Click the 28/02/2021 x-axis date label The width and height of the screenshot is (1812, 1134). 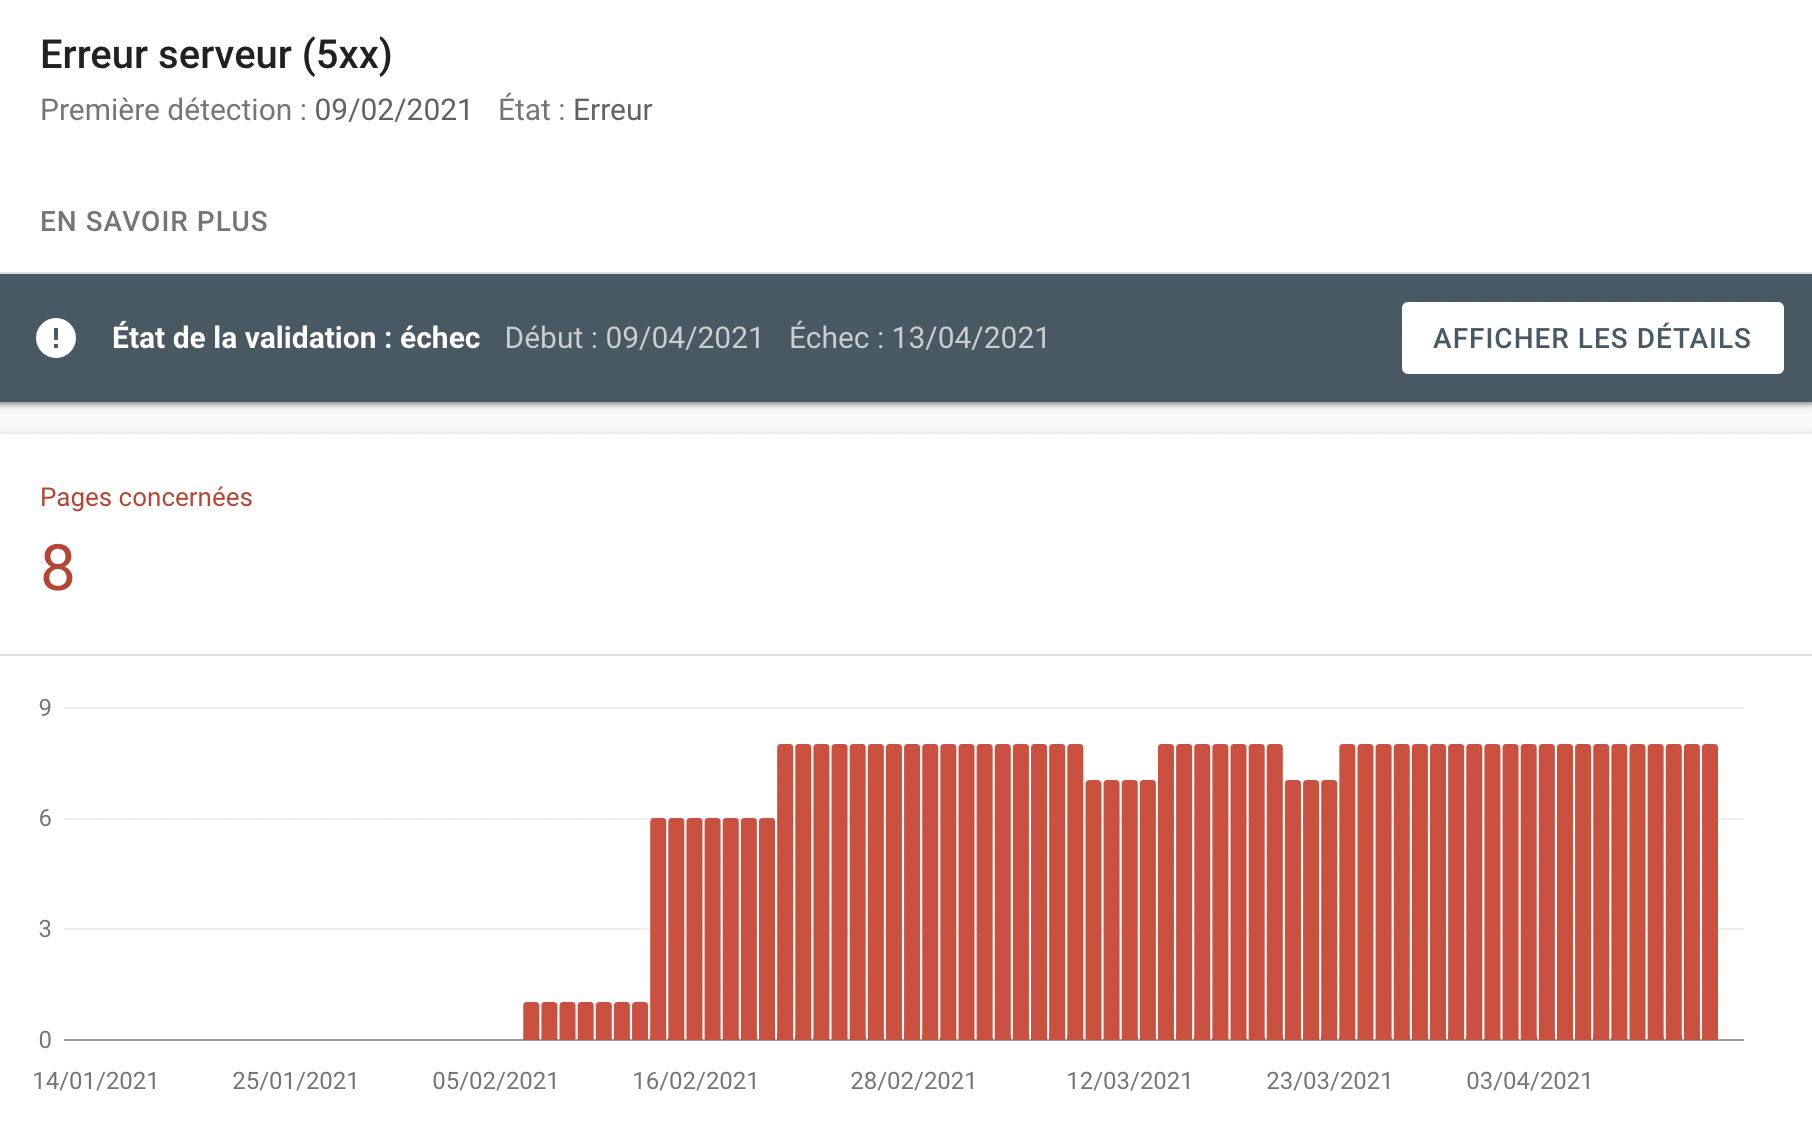913,1081
